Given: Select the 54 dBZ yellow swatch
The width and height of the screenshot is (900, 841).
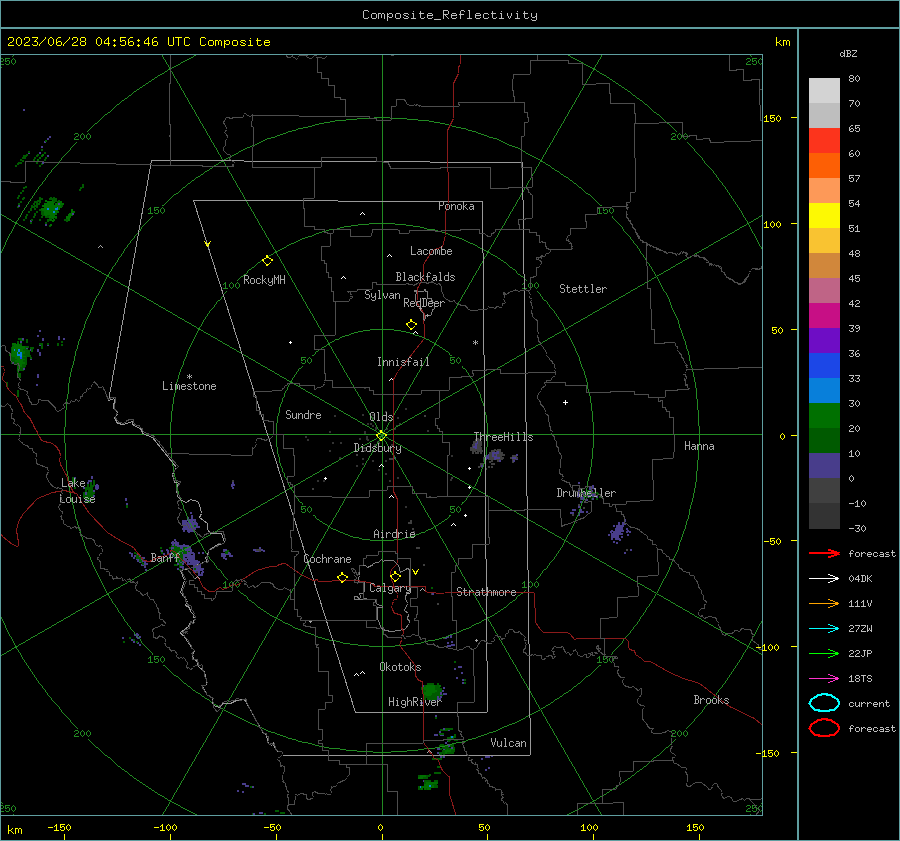Looking at the screenshot, I should [x=824, y=215].
